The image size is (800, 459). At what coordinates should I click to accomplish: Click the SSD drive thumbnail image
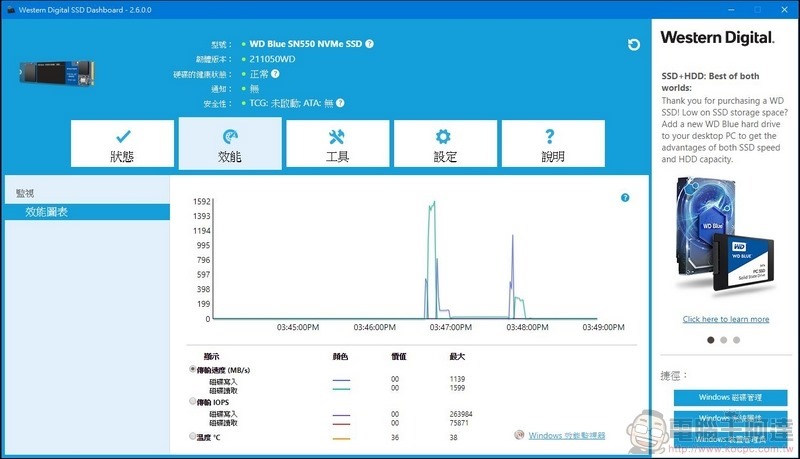57,73
